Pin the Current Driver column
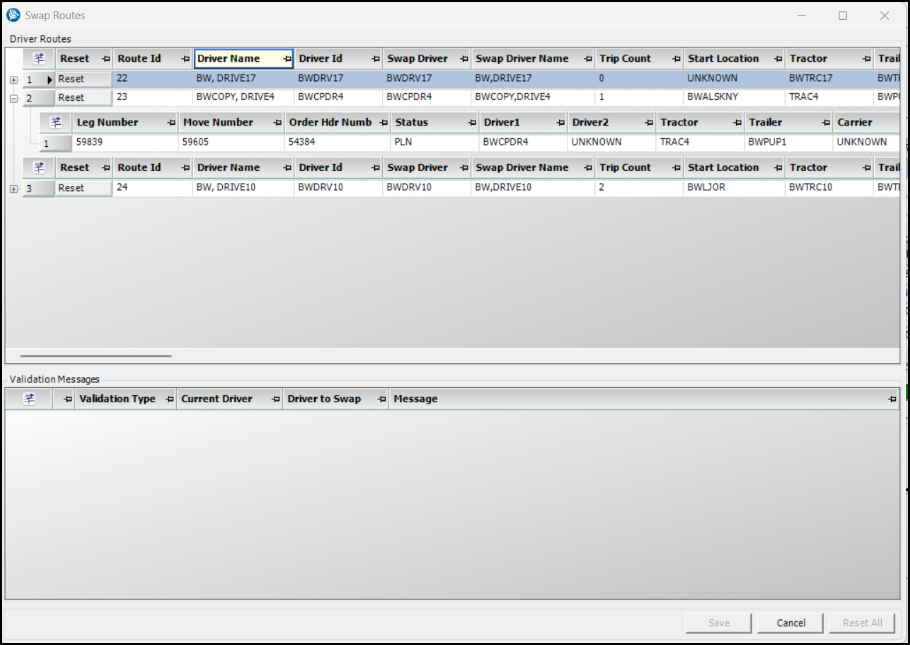 click(x=276, y=399)
